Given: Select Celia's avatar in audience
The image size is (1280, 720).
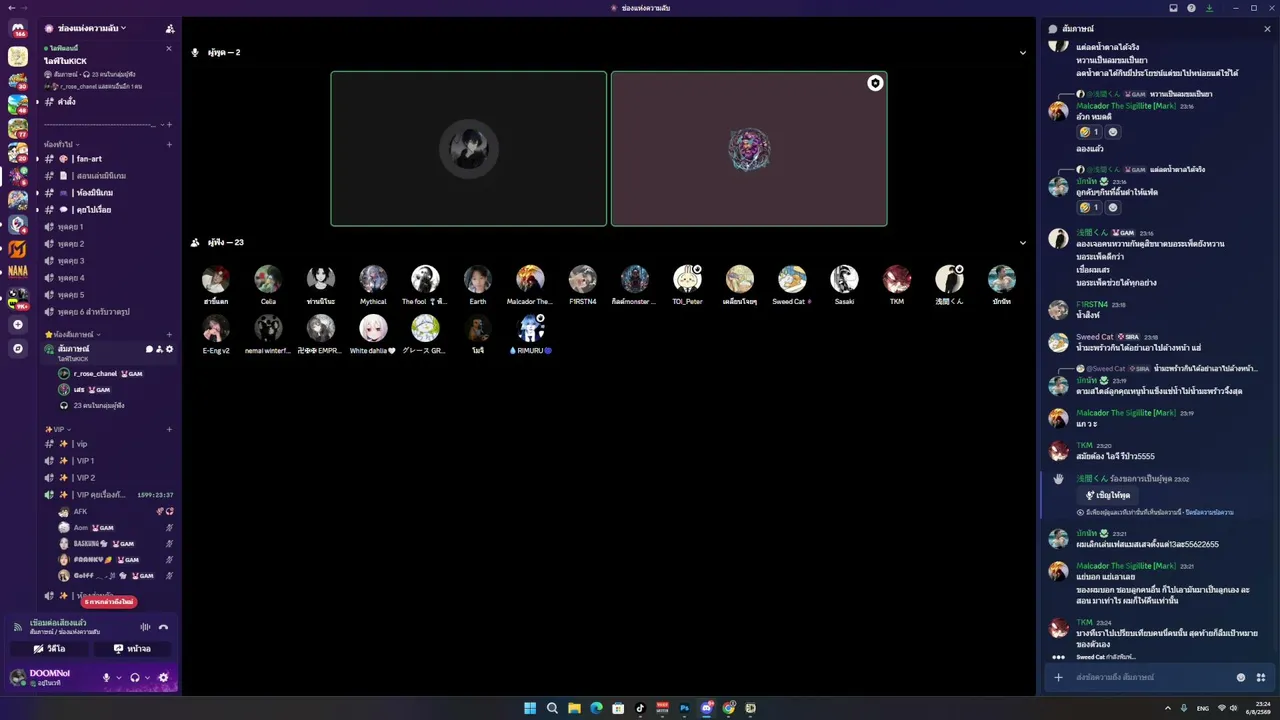Looking at the screenshot, I should tap(268, 278).
